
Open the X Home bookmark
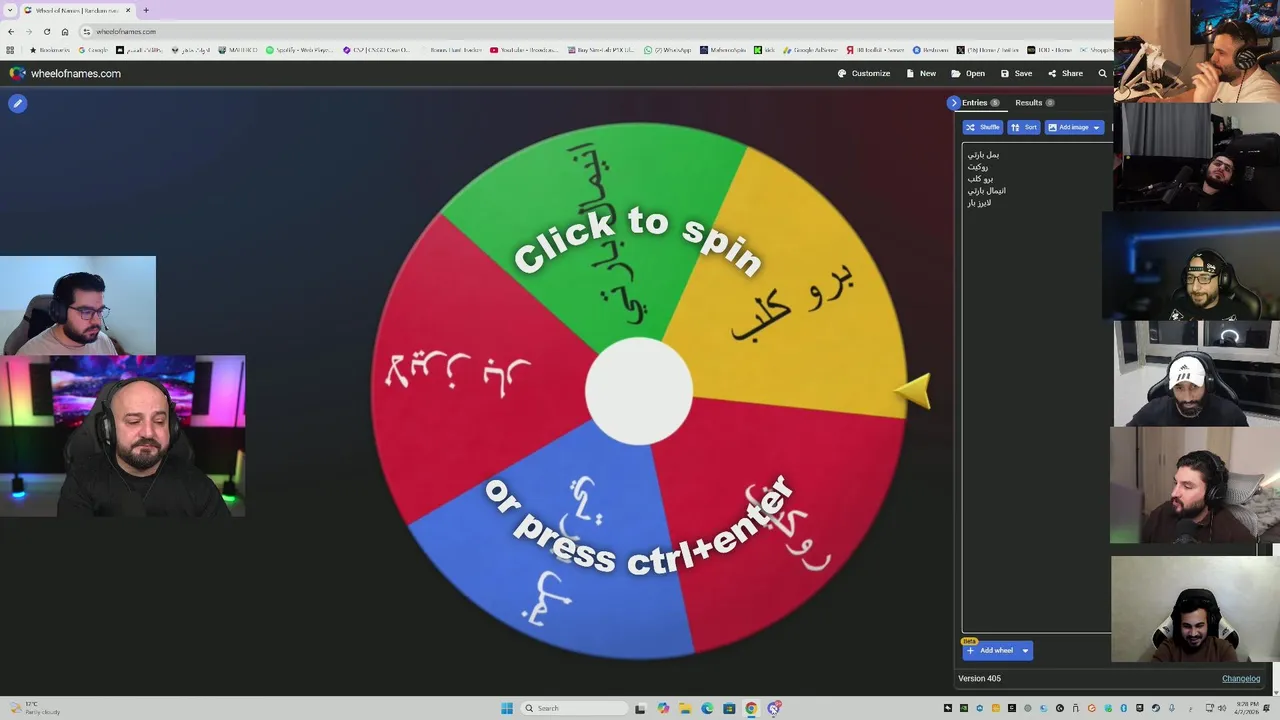(x=986, y=50)
